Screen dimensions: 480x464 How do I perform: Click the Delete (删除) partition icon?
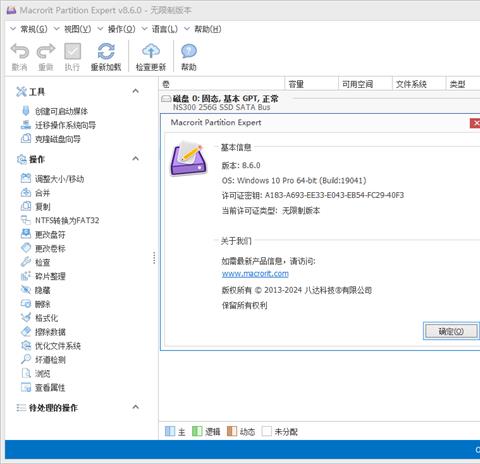[x=26, y=304]
